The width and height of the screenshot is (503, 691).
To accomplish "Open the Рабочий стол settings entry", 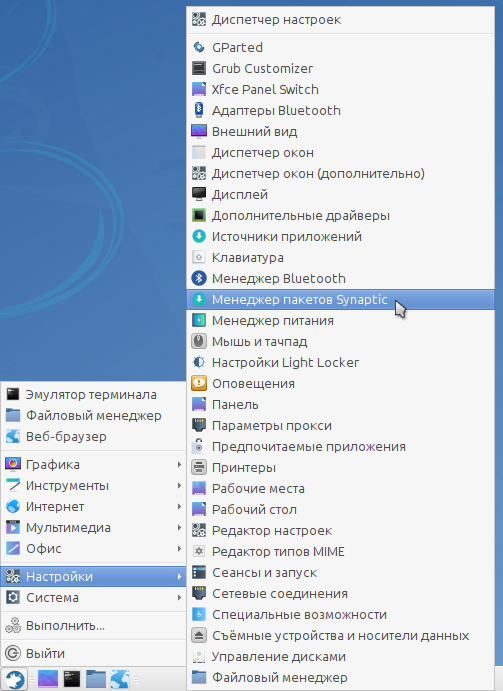I will (x=340, y=509).
